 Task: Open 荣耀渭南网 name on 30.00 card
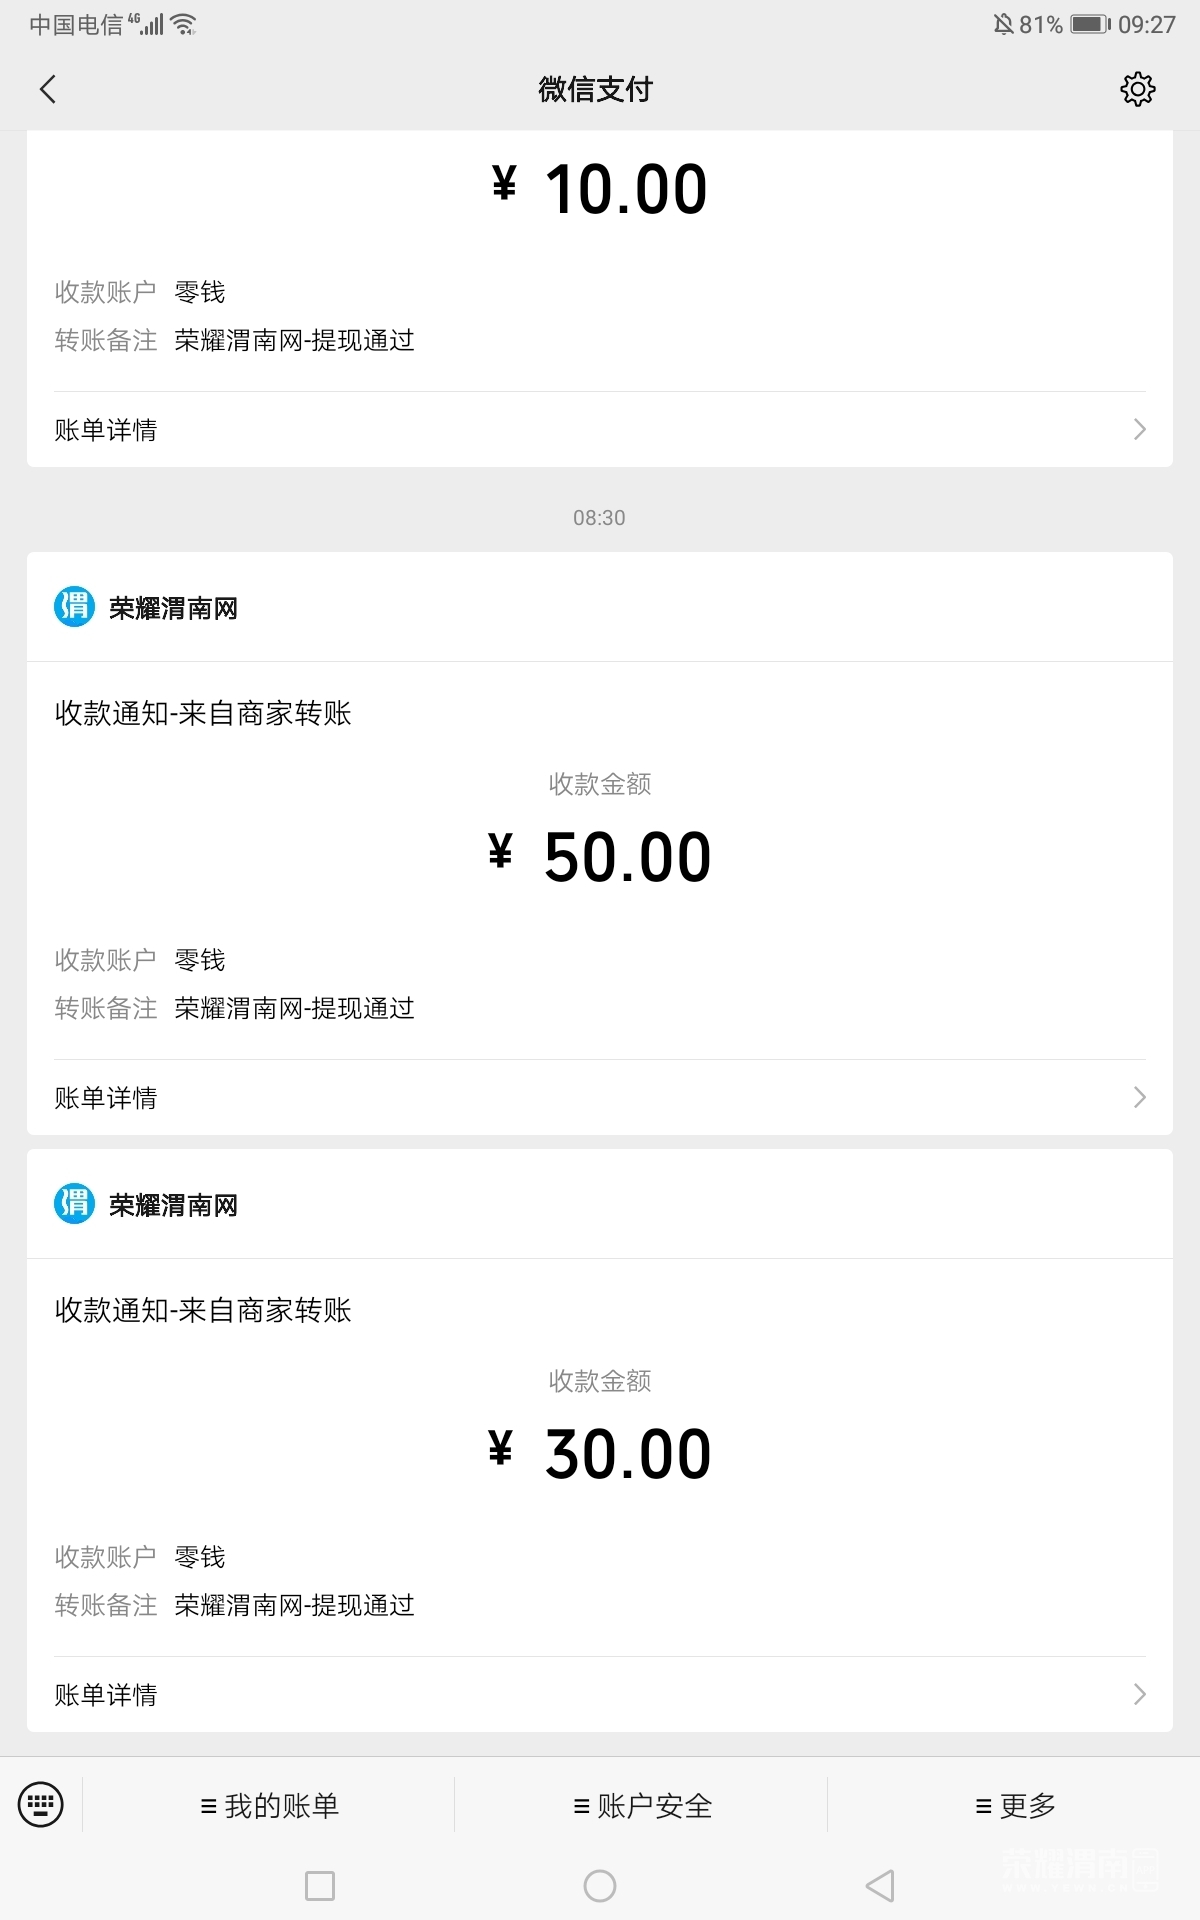(174, 1205)
